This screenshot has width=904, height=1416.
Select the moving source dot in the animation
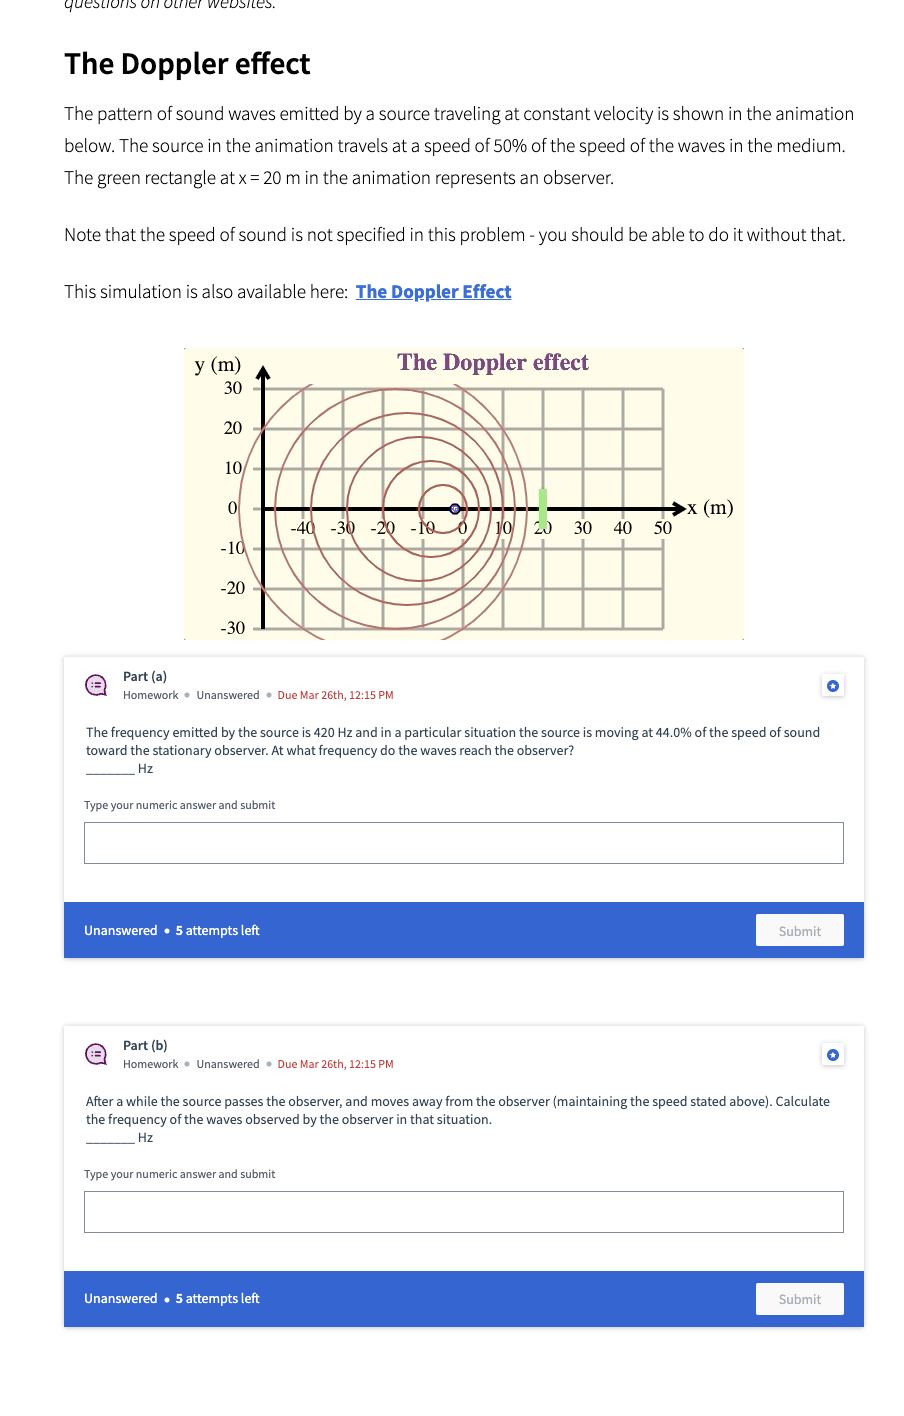tap(456, 508)
